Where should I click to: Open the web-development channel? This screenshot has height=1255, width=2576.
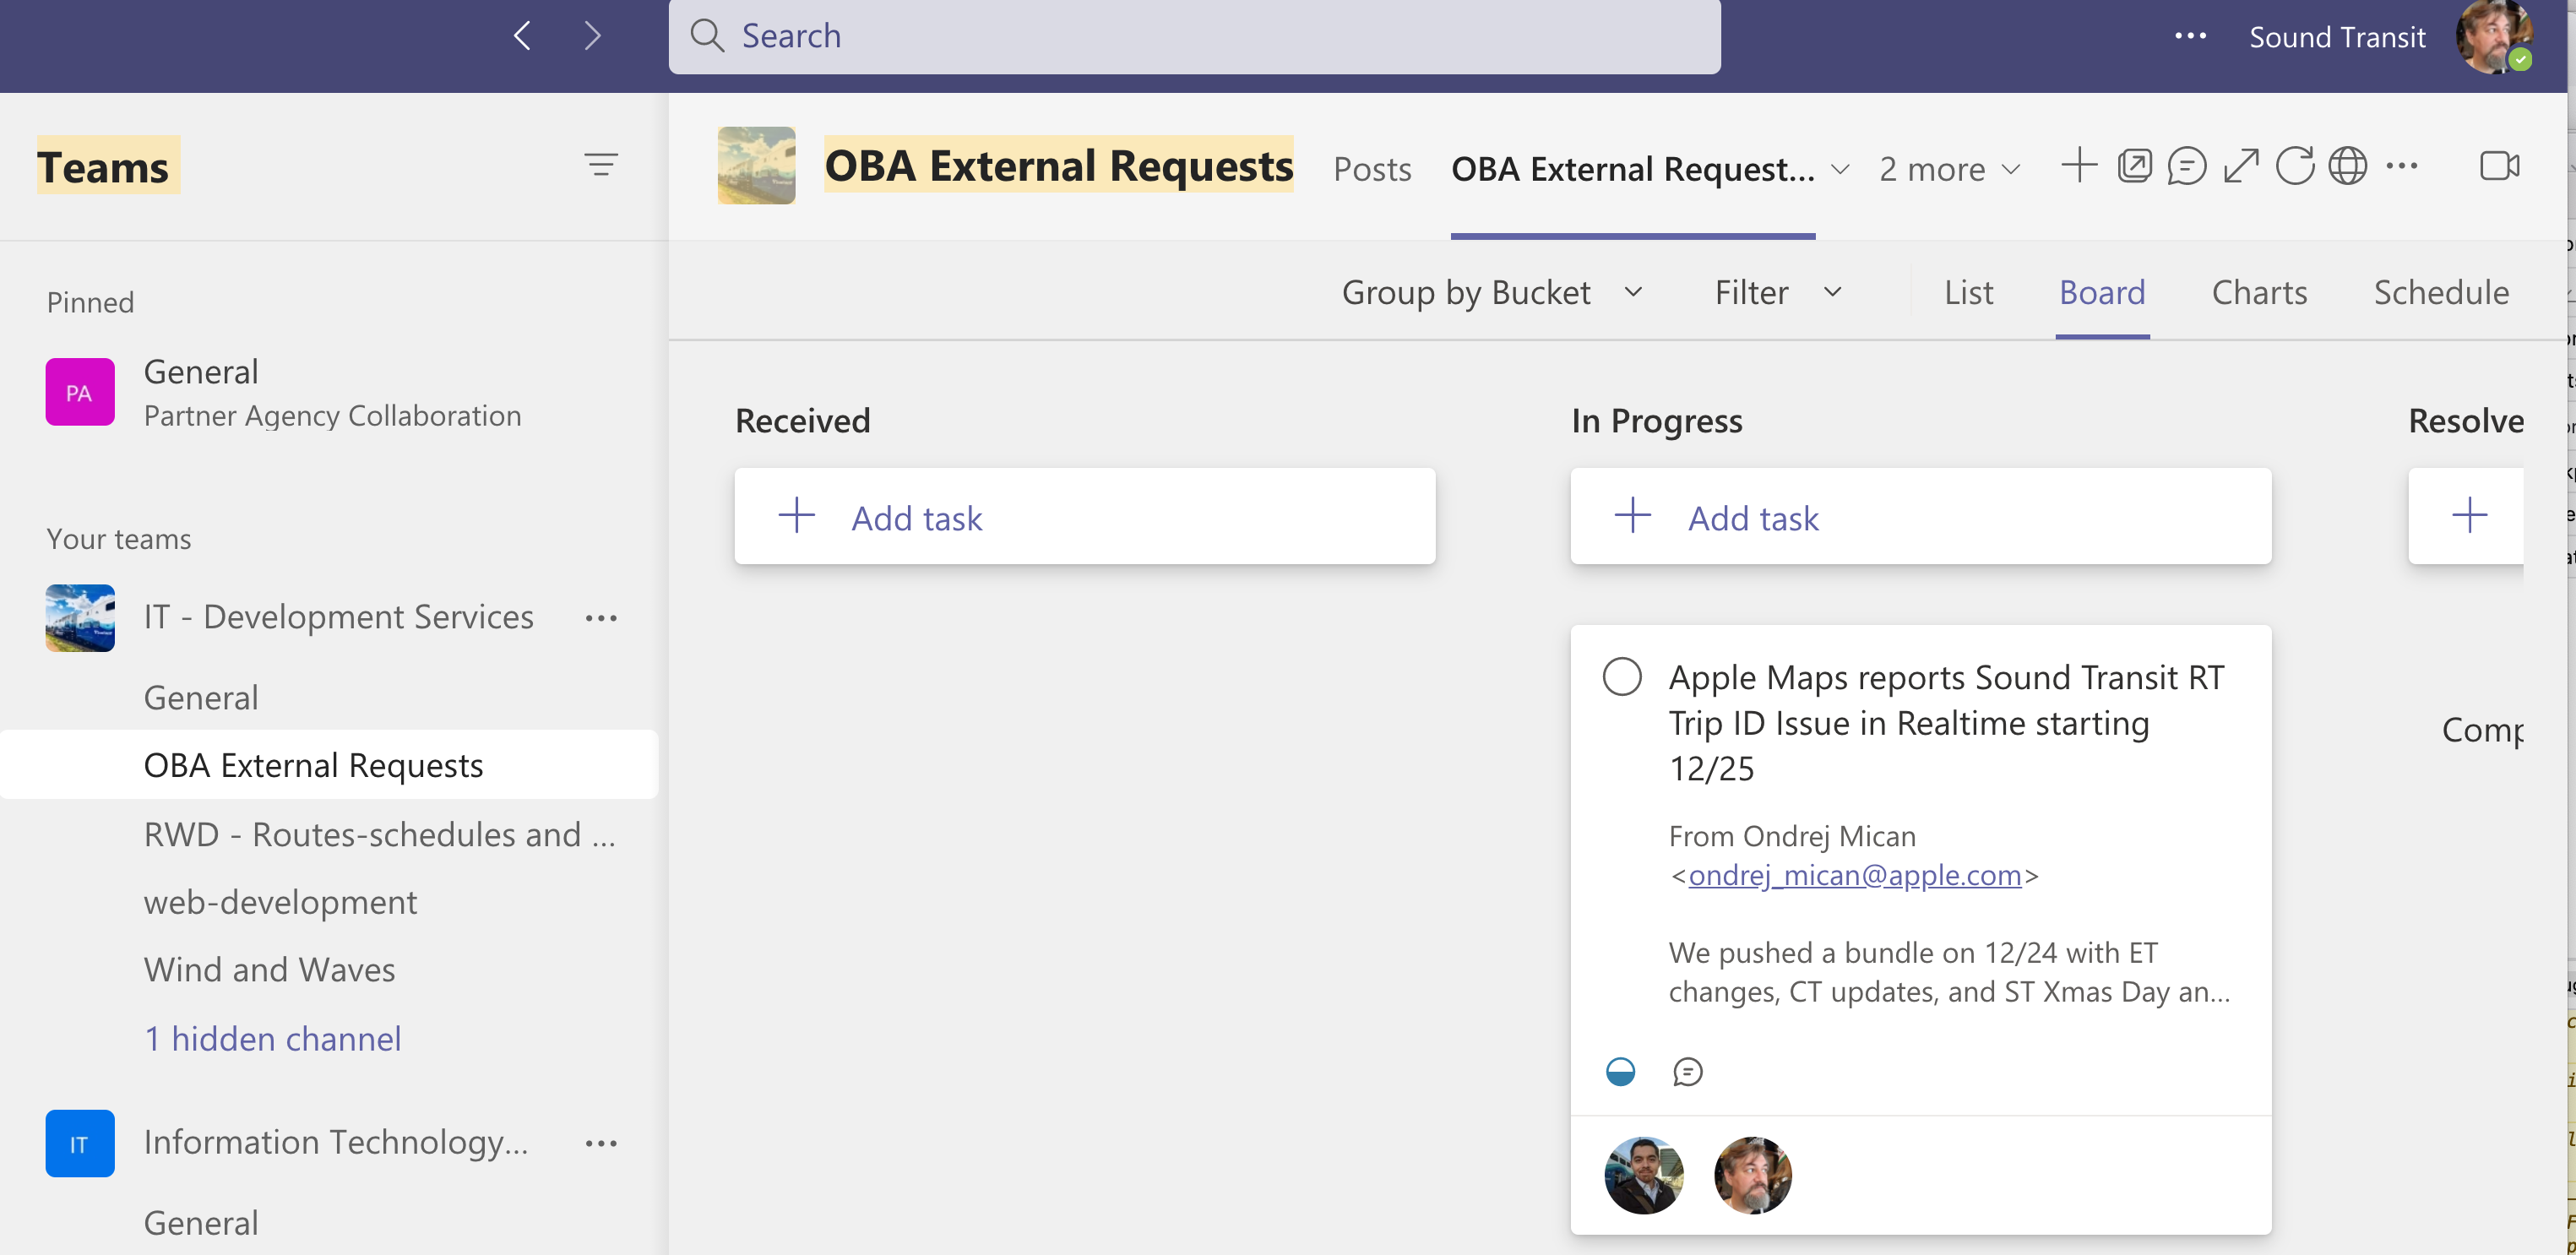pyautogui.click(x=280, y=902)
